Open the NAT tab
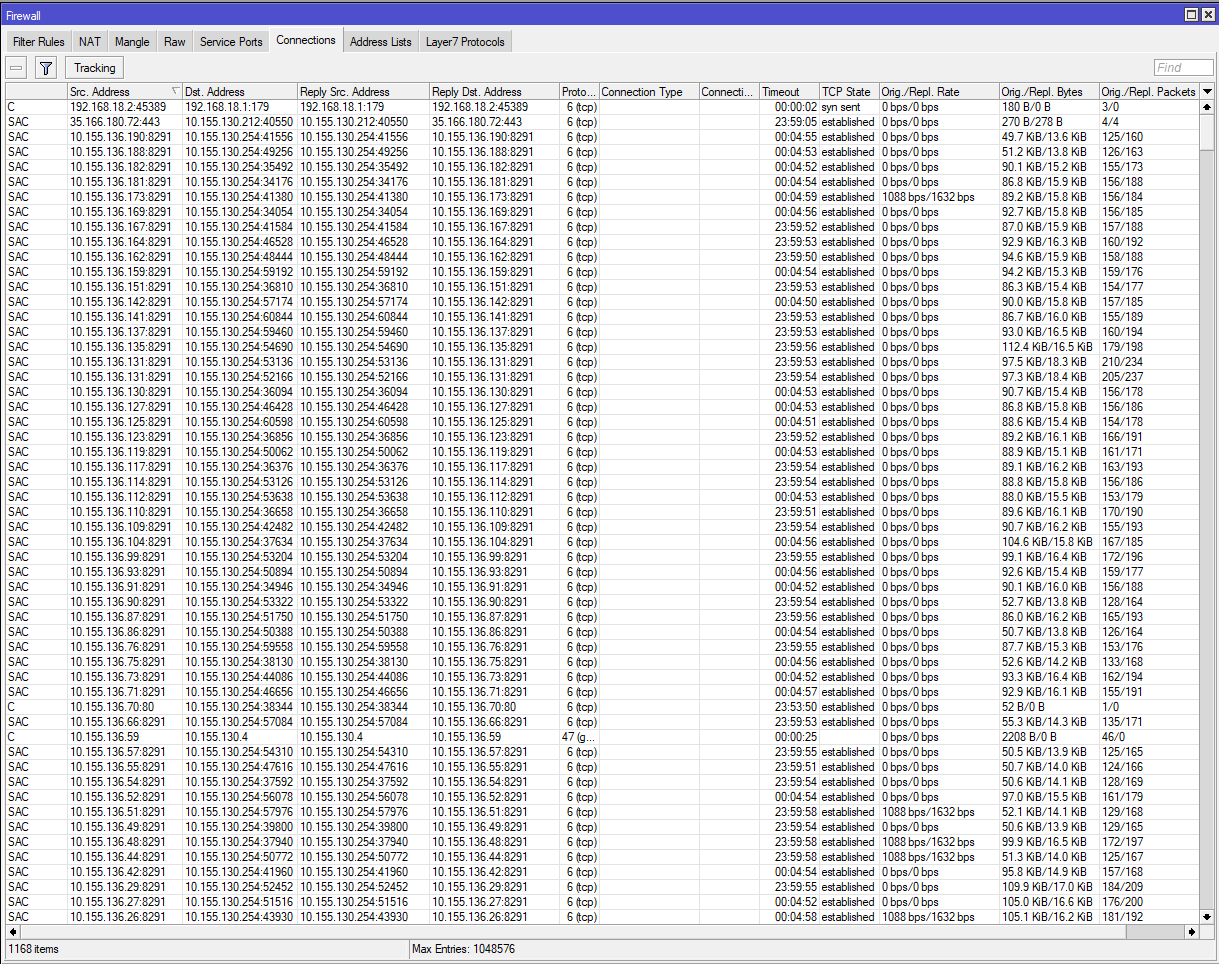Image resolution: width=1219 pixels, height=964 pixels. tap(90, 42)
